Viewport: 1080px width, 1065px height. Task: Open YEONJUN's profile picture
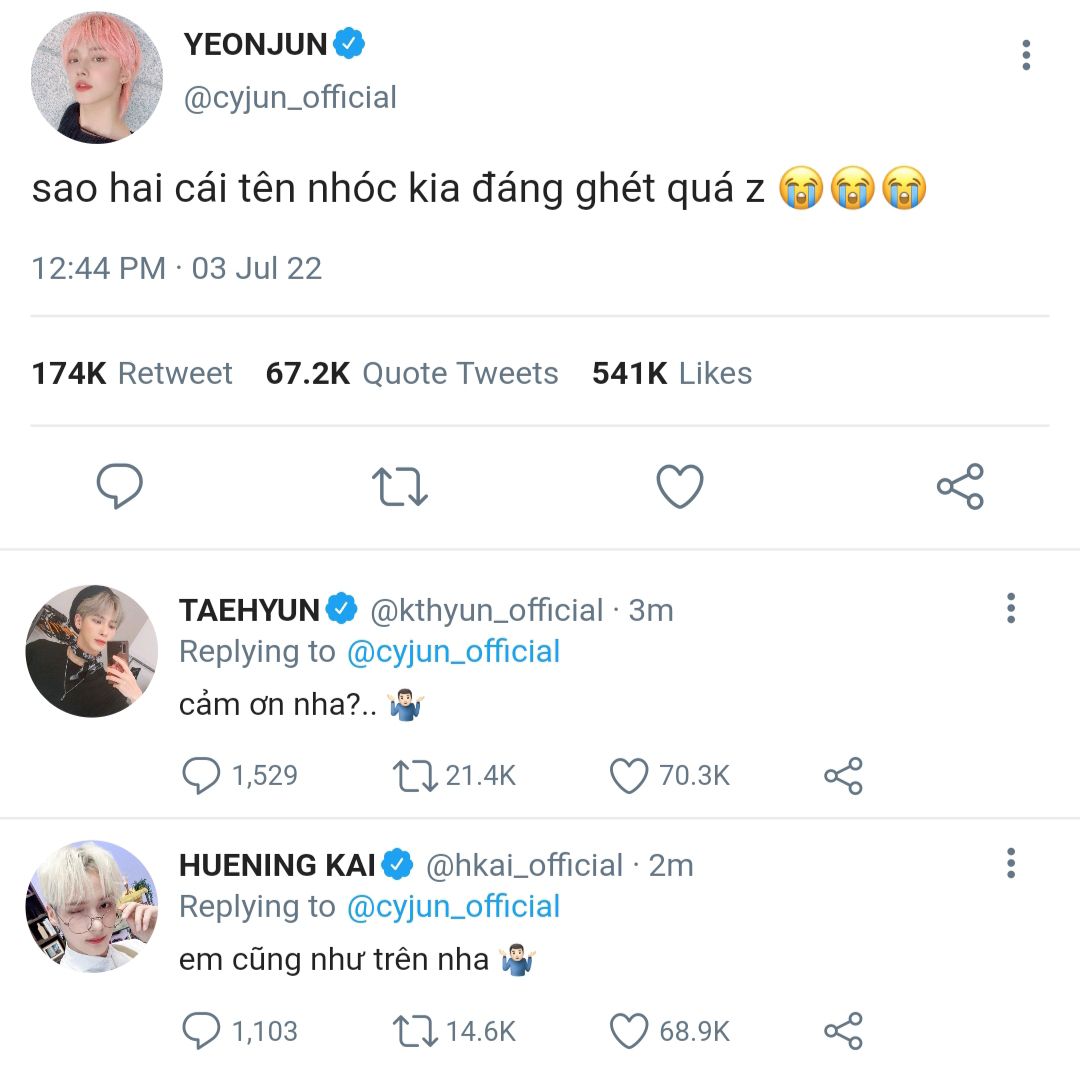point(97,77)
